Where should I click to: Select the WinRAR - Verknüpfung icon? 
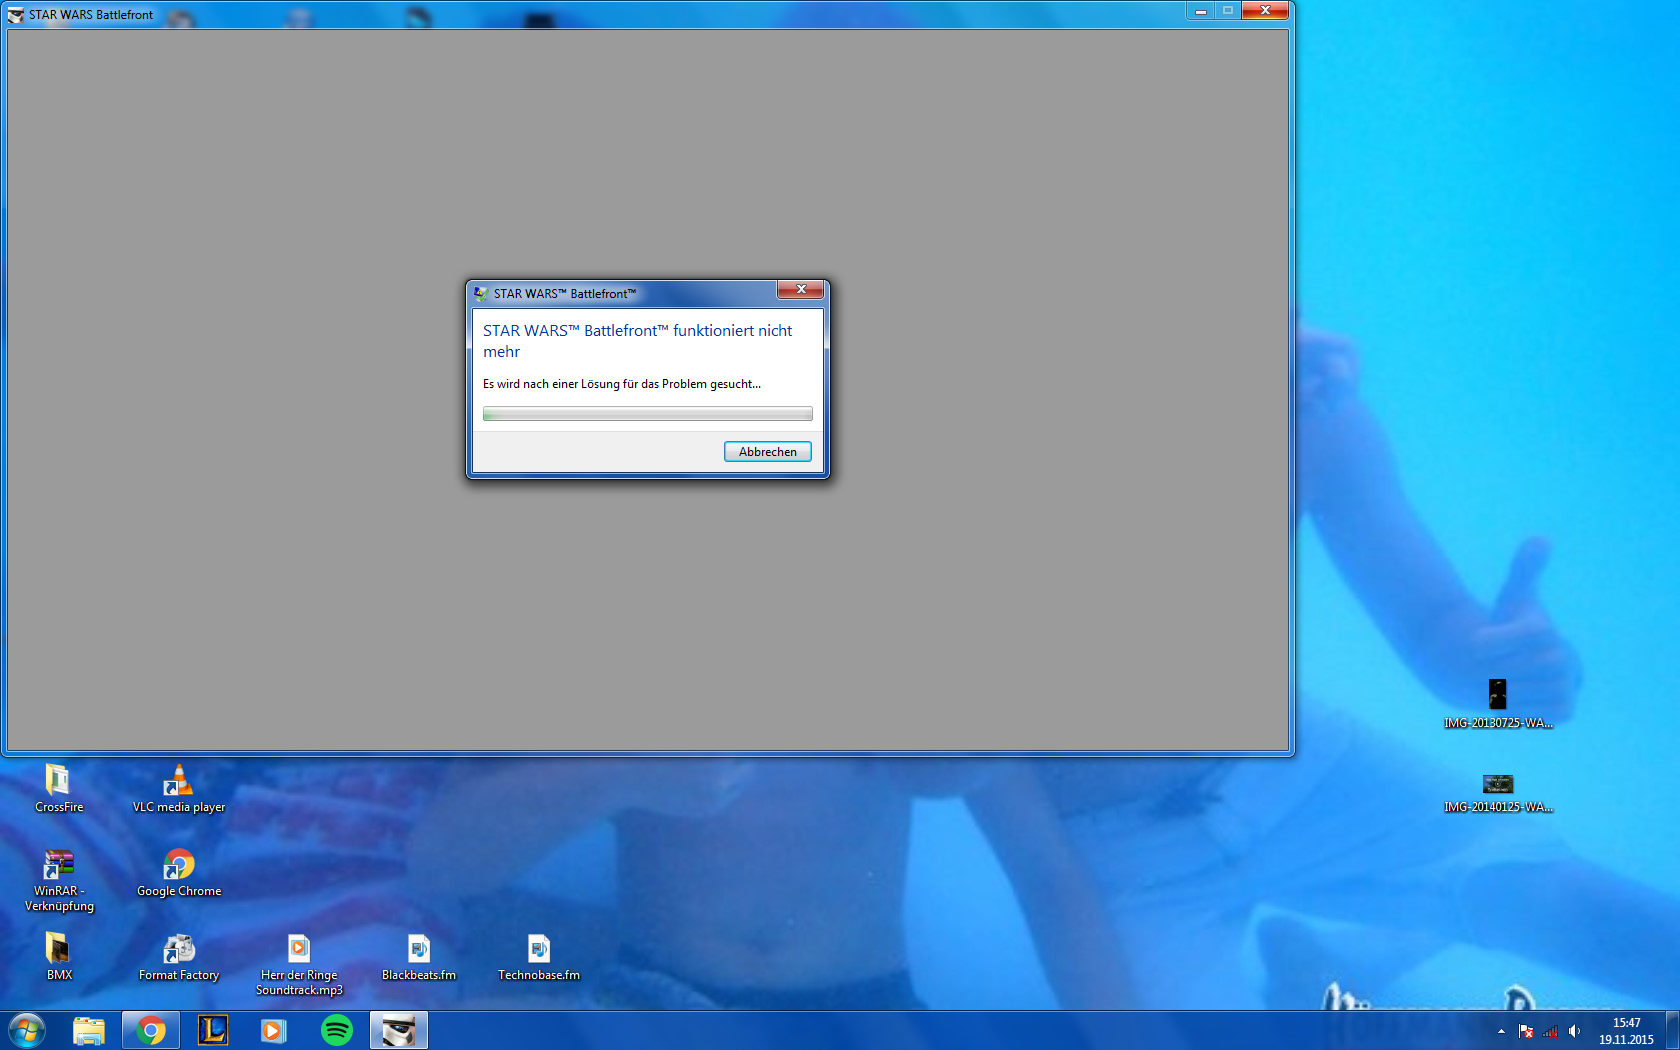point(59,880)
